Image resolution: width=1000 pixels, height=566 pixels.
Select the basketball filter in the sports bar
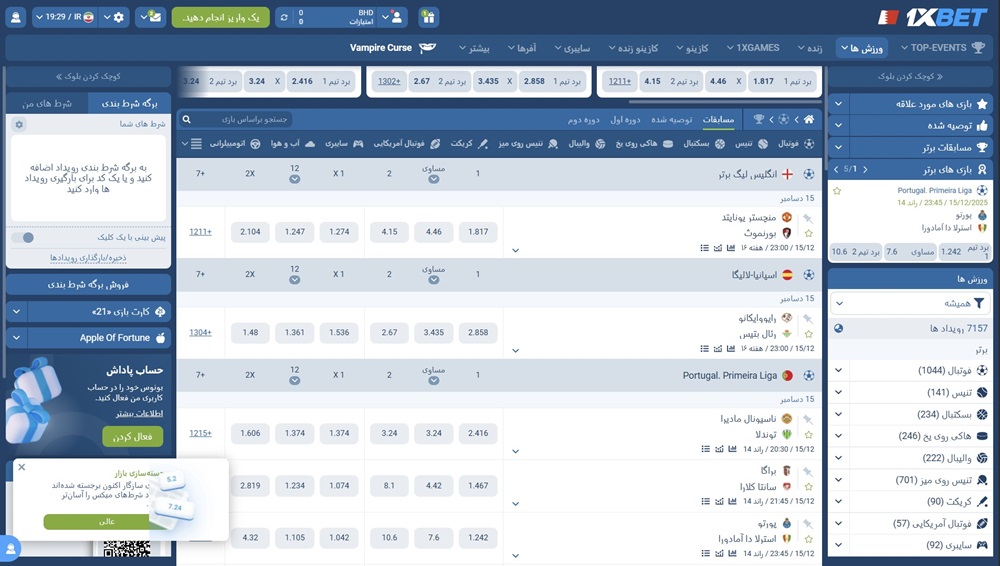coord(704,144)
